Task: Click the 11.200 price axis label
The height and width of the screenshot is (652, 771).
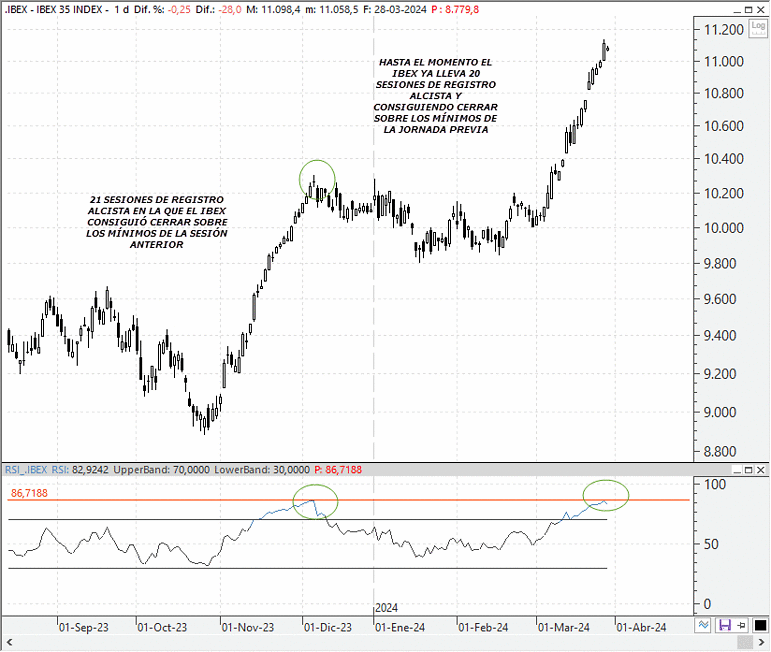Action: 724,30
